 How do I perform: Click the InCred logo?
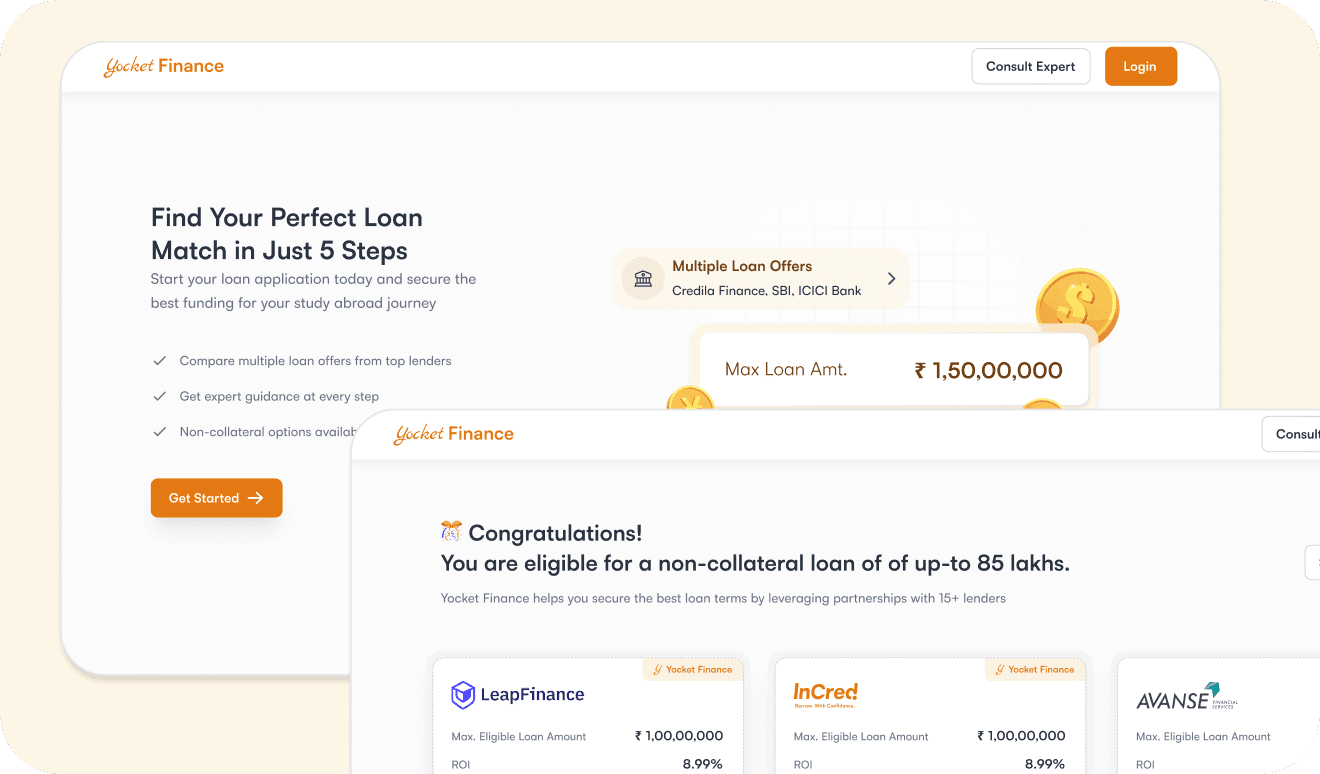point(826,694)
